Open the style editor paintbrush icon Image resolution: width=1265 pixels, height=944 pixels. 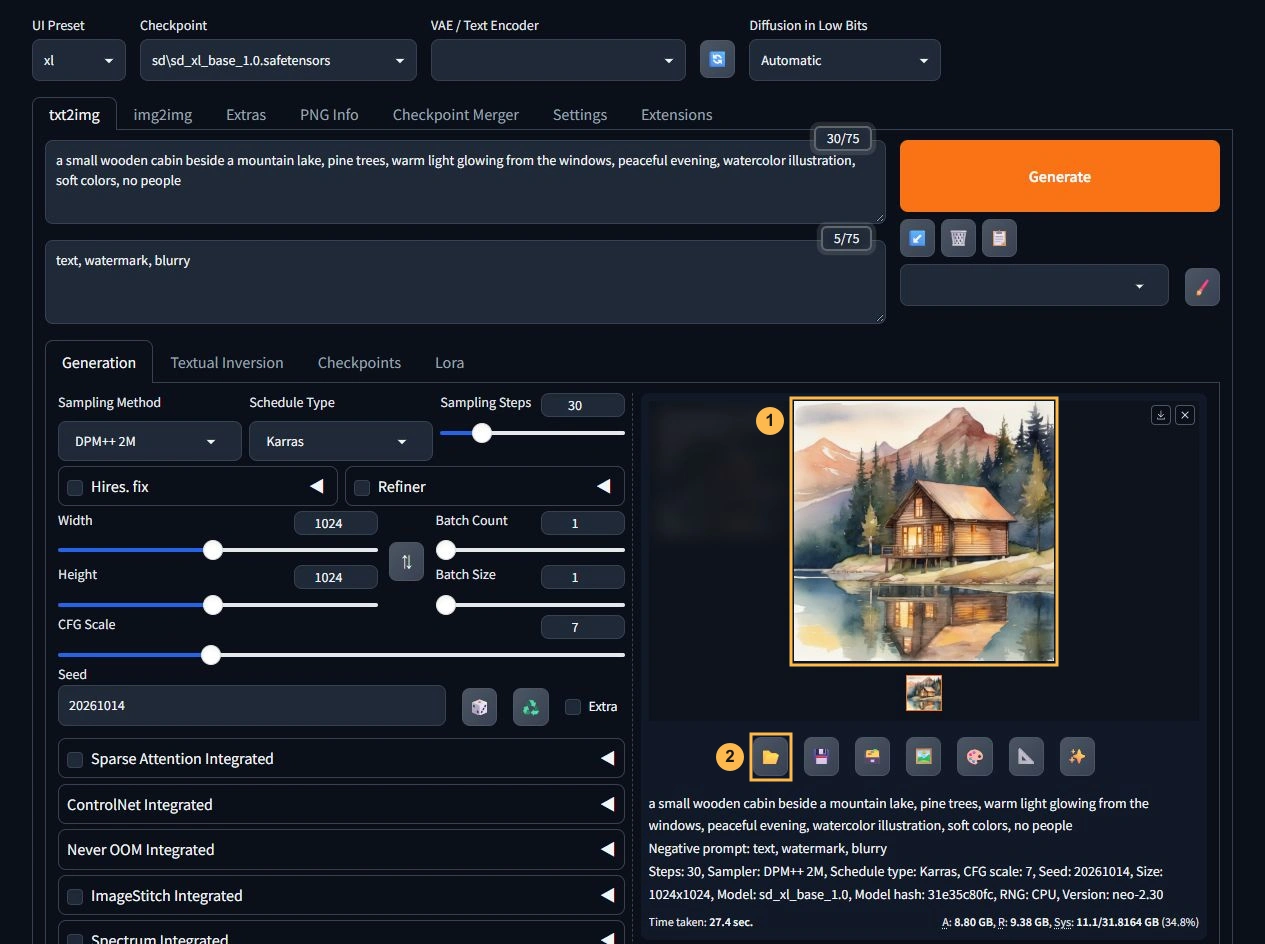point(1202,287)
